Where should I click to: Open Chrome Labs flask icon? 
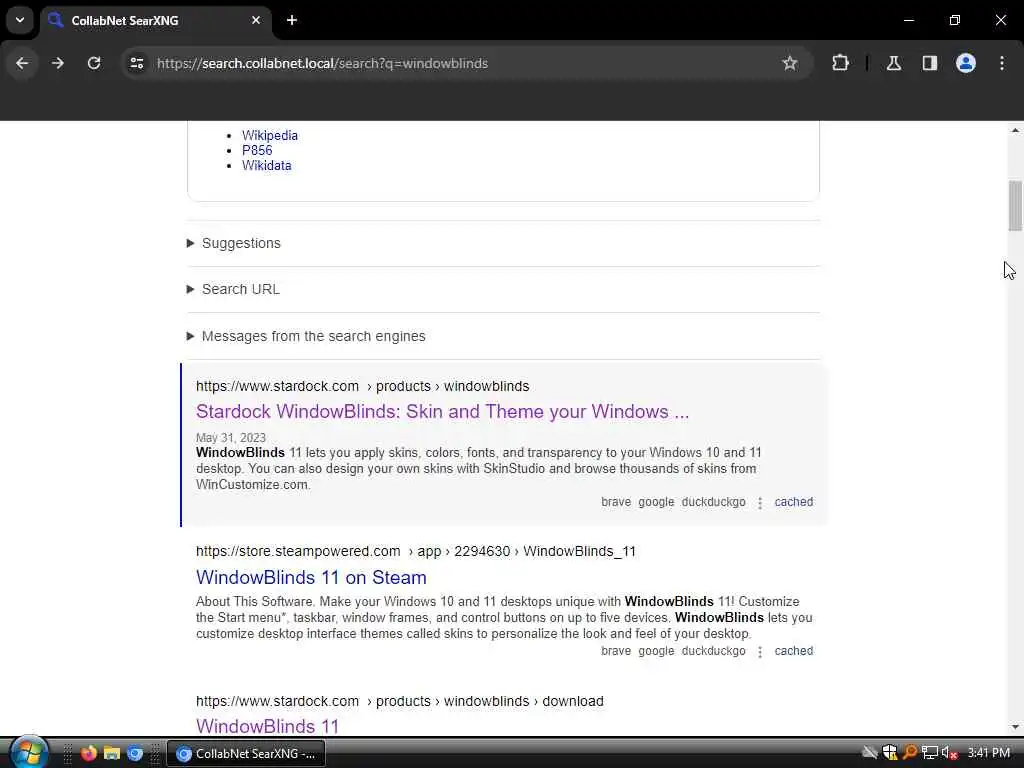[894, 63]
